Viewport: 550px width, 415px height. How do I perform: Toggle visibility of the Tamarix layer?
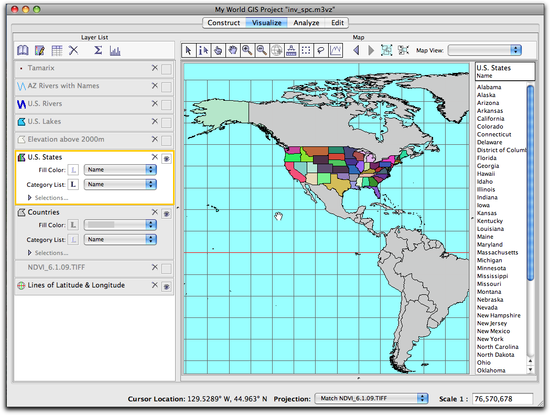pos(166,69)
